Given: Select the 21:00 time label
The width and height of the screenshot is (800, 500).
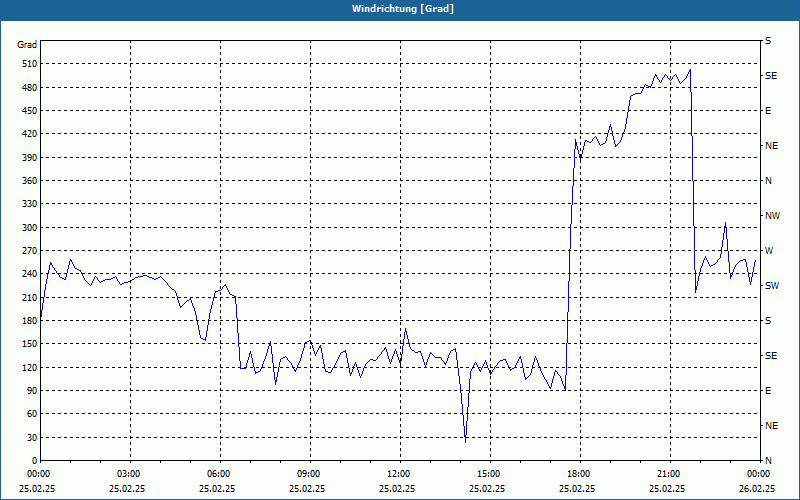Looking at the screenshot, I should pos(667,474).
